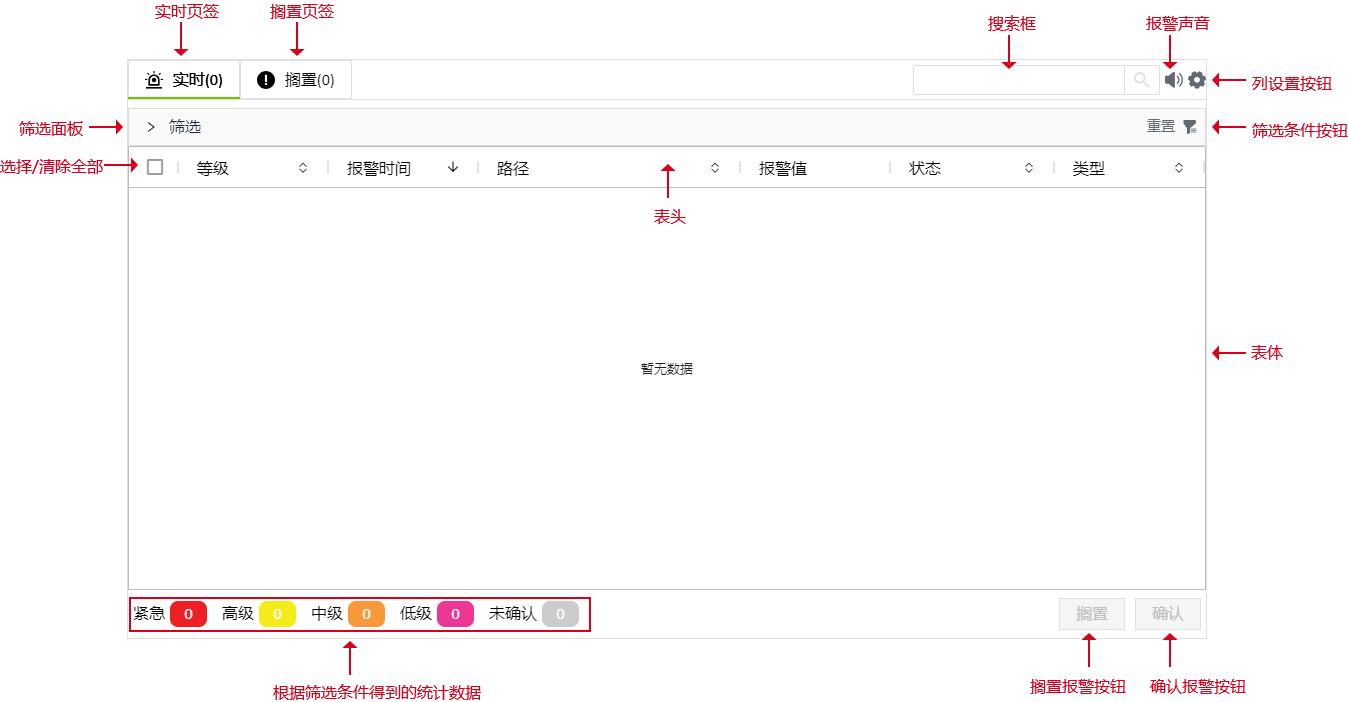Viewport: 1348px width, 702px height.
Task: Click the 重置 reset link
Action: [1161, 126]
